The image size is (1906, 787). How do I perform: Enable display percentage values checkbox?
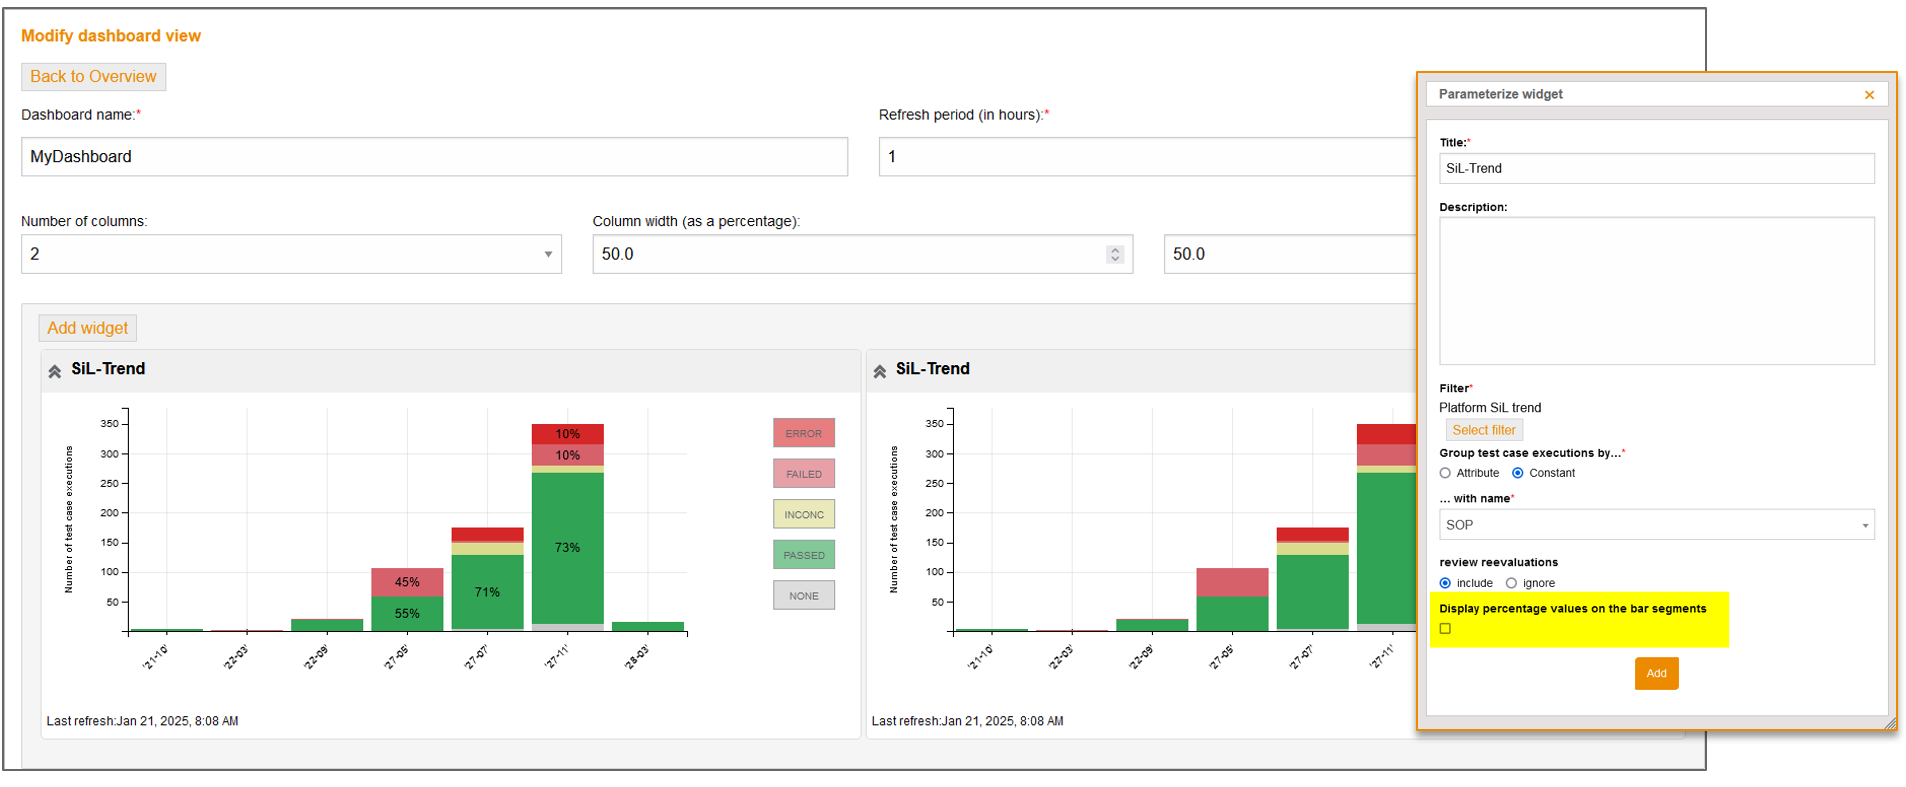click(1445, 629)
